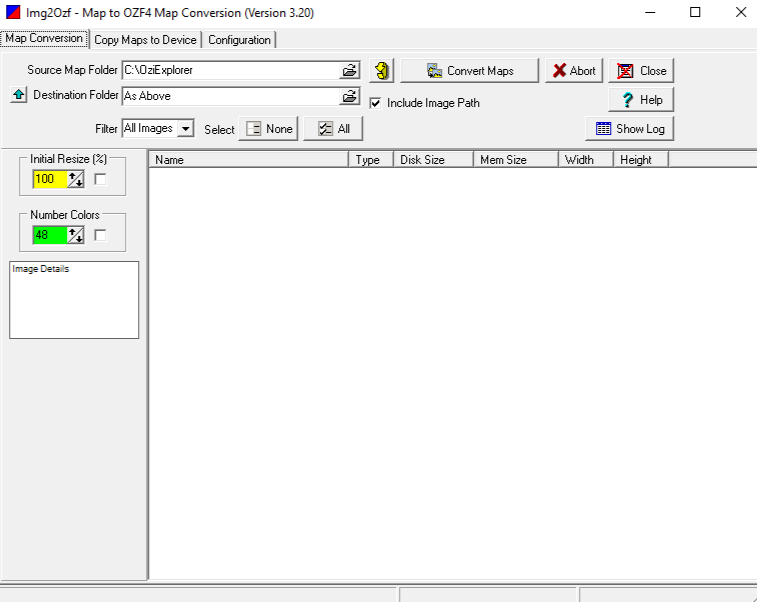
Task: Browse for Source Map Folder with folder icon
Action: click(350, 71)
